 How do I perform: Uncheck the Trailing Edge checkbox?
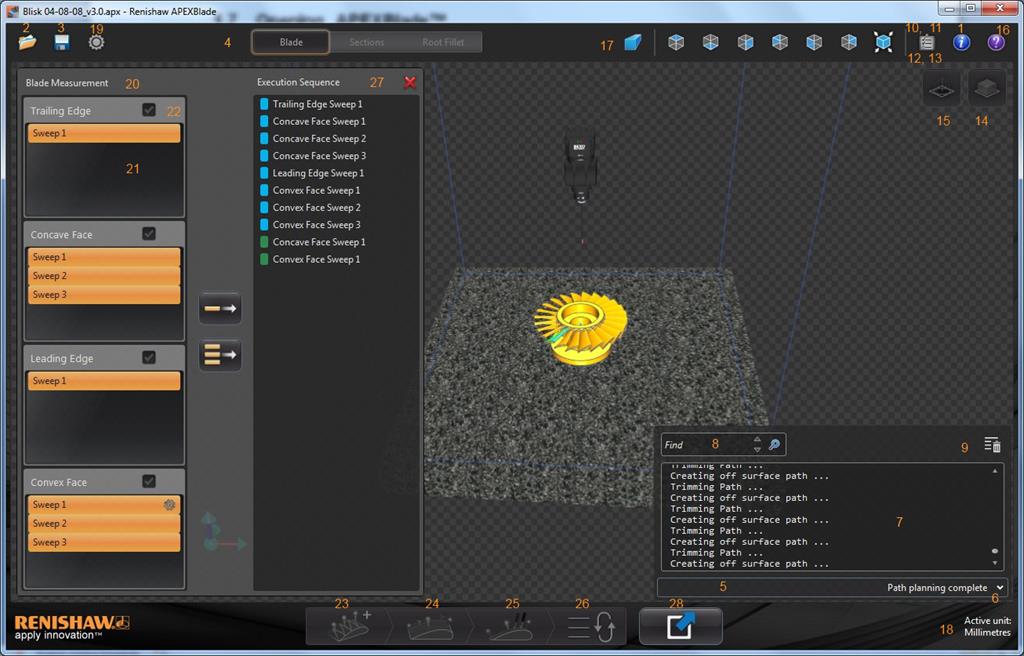coord(149,110)
